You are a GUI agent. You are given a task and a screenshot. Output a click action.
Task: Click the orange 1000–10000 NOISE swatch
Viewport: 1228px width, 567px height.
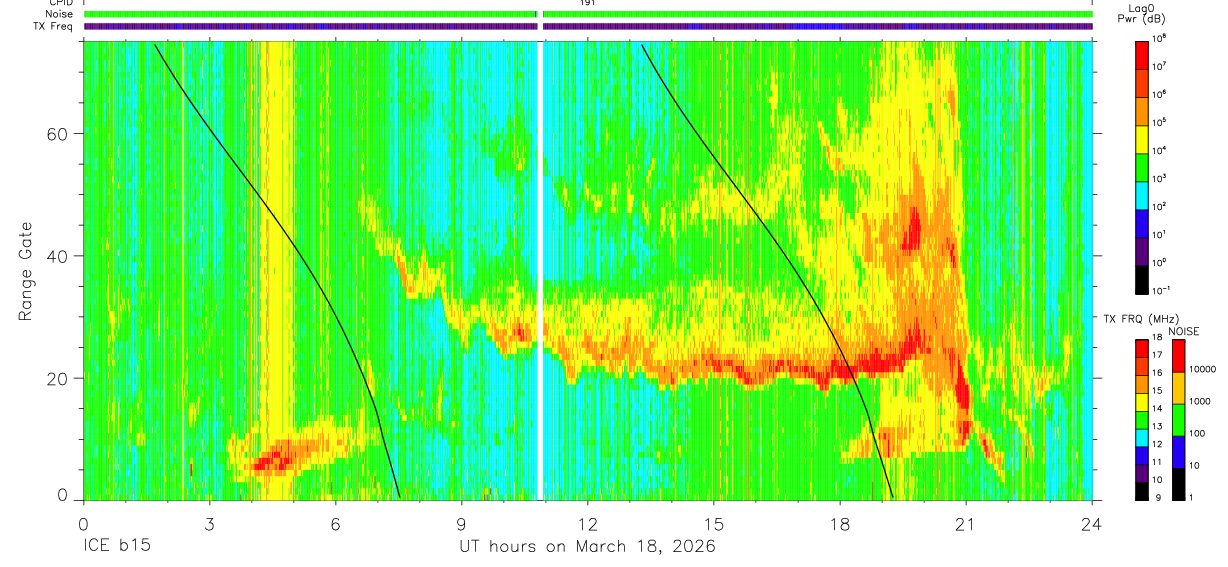[1178, 387]
